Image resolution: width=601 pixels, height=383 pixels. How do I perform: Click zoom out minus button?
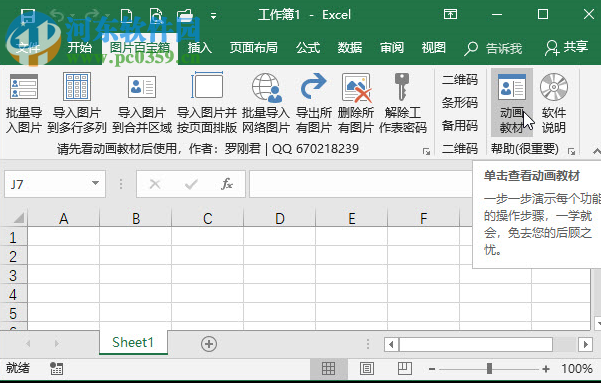click(x=432, y=369)
